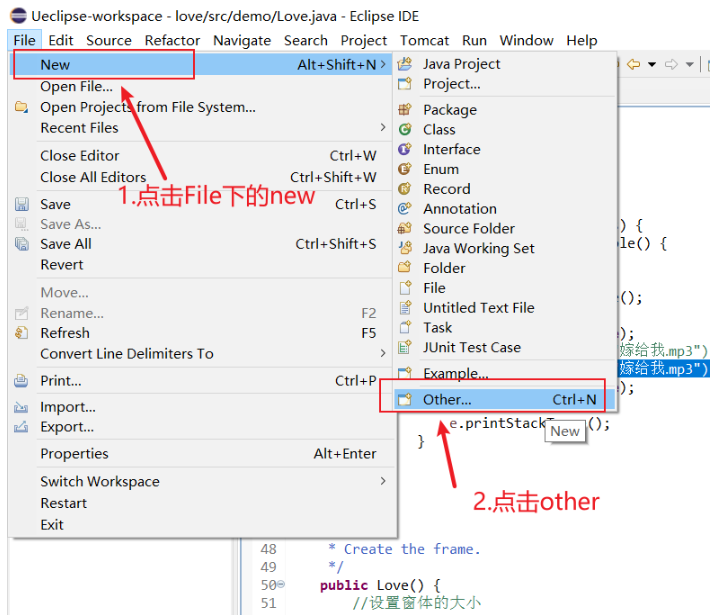Click the File icon in New submenu

pos(405,288)
